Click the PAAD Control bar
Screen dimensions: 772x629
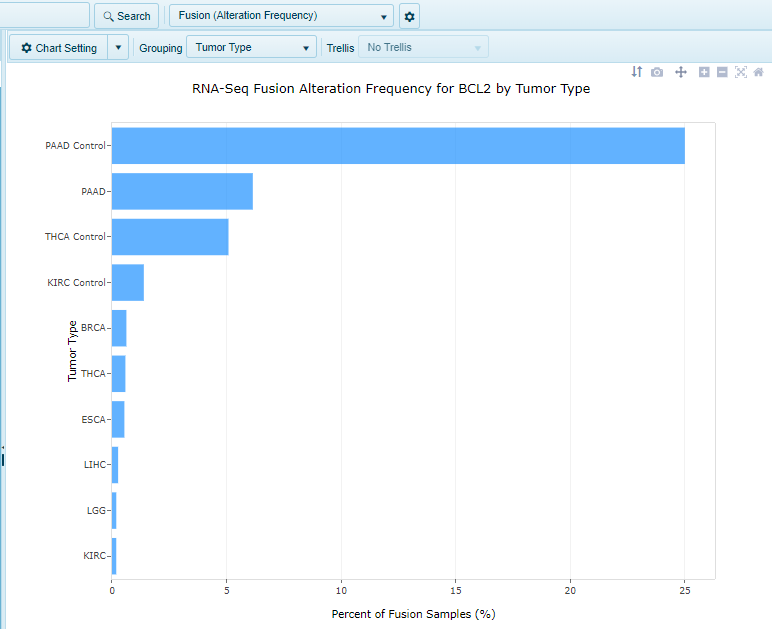397,146
